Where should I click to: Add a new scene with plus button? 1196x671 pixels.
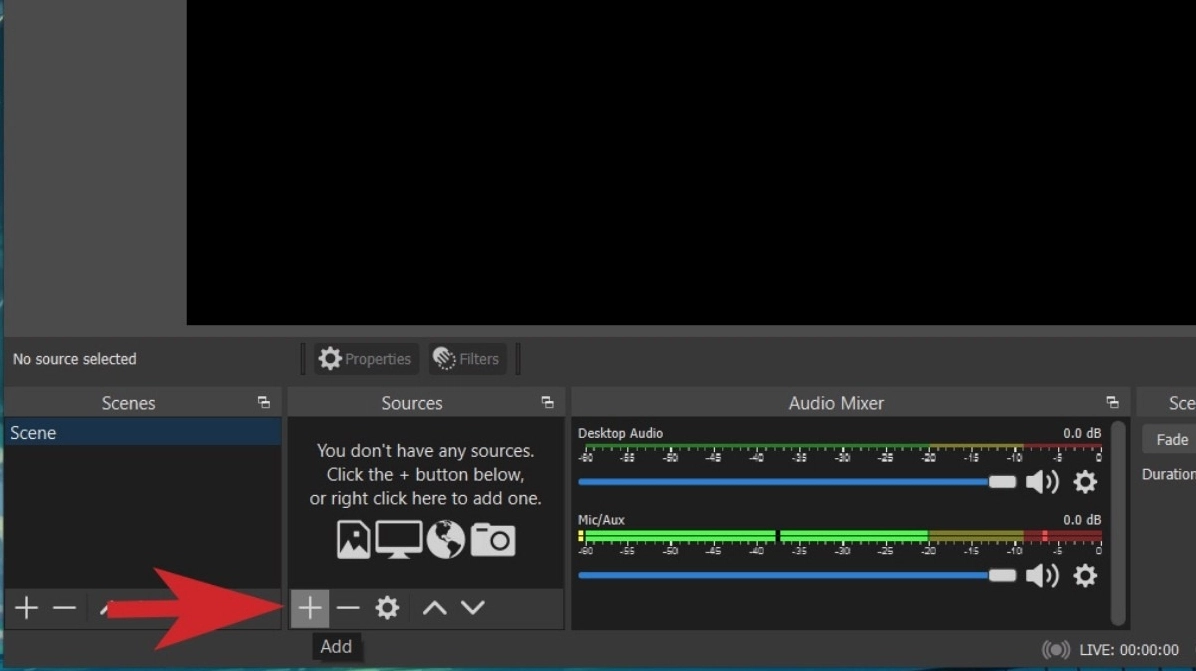[x=26, y=608]
